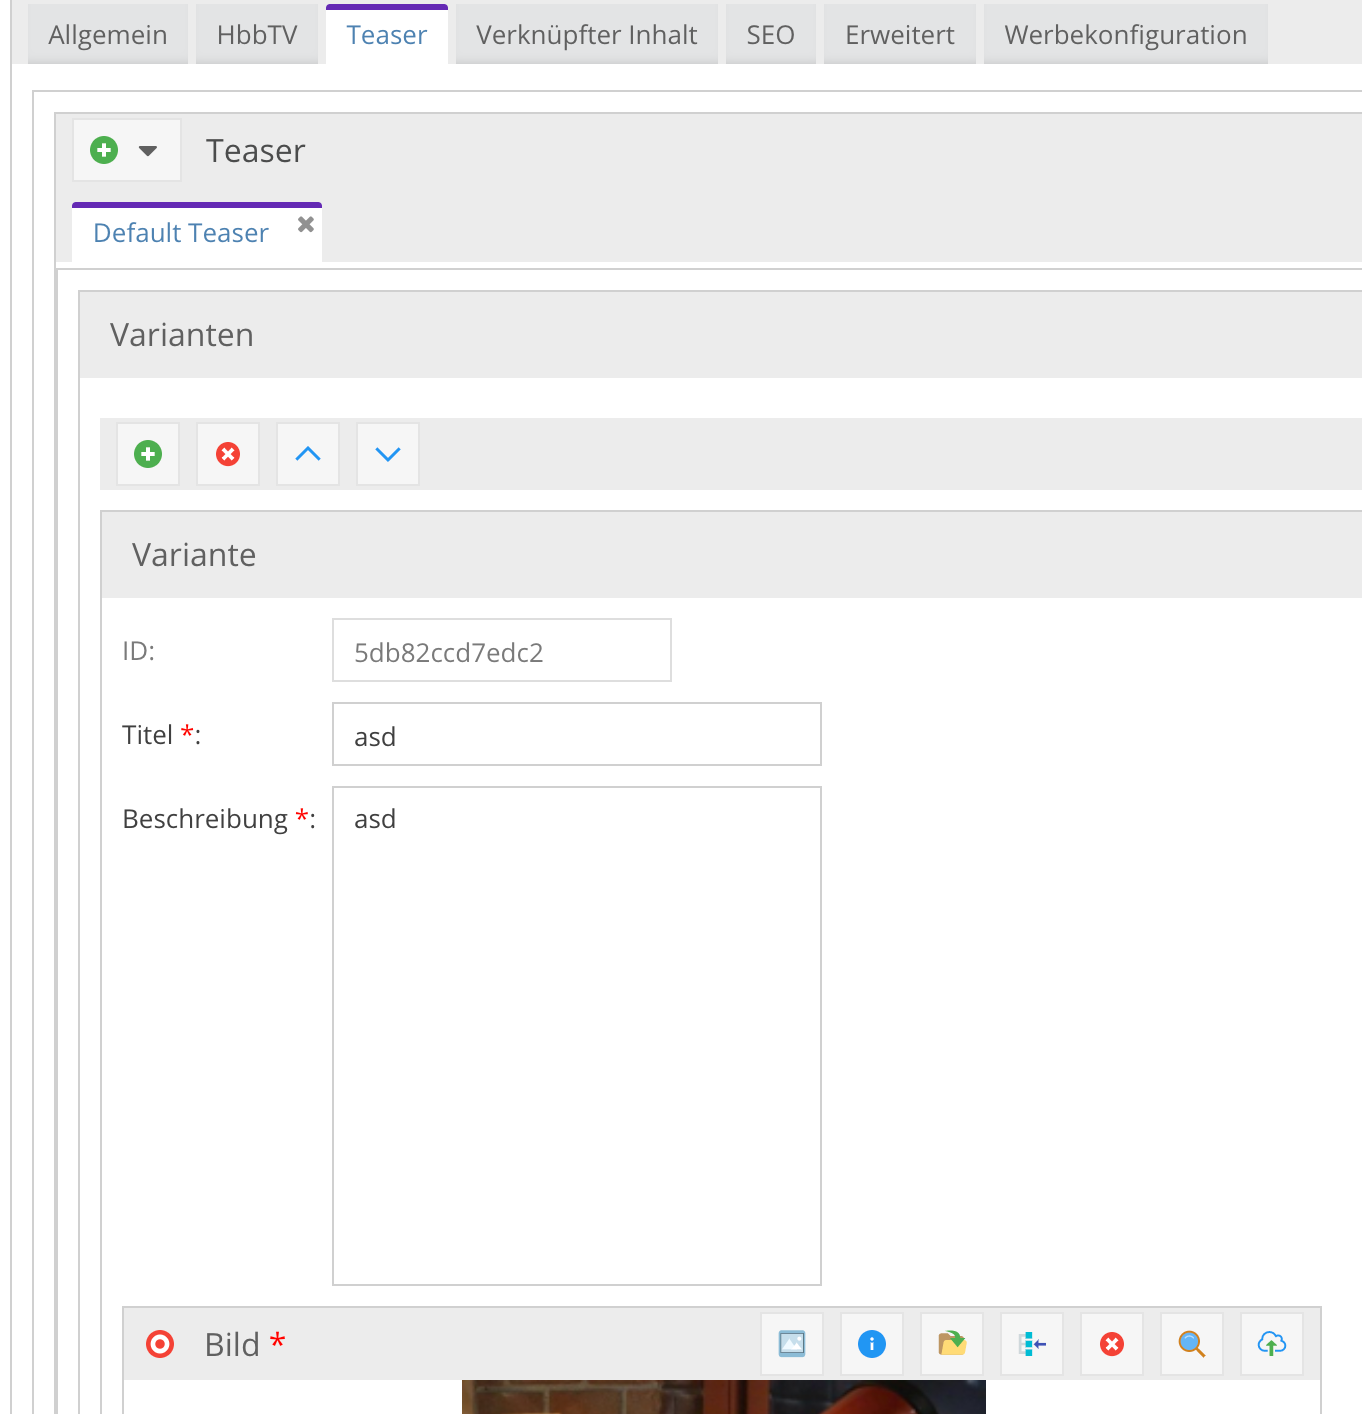1362x1414 pixels.
Task: Move the Variante down using the down chevron
Action: 387,454
